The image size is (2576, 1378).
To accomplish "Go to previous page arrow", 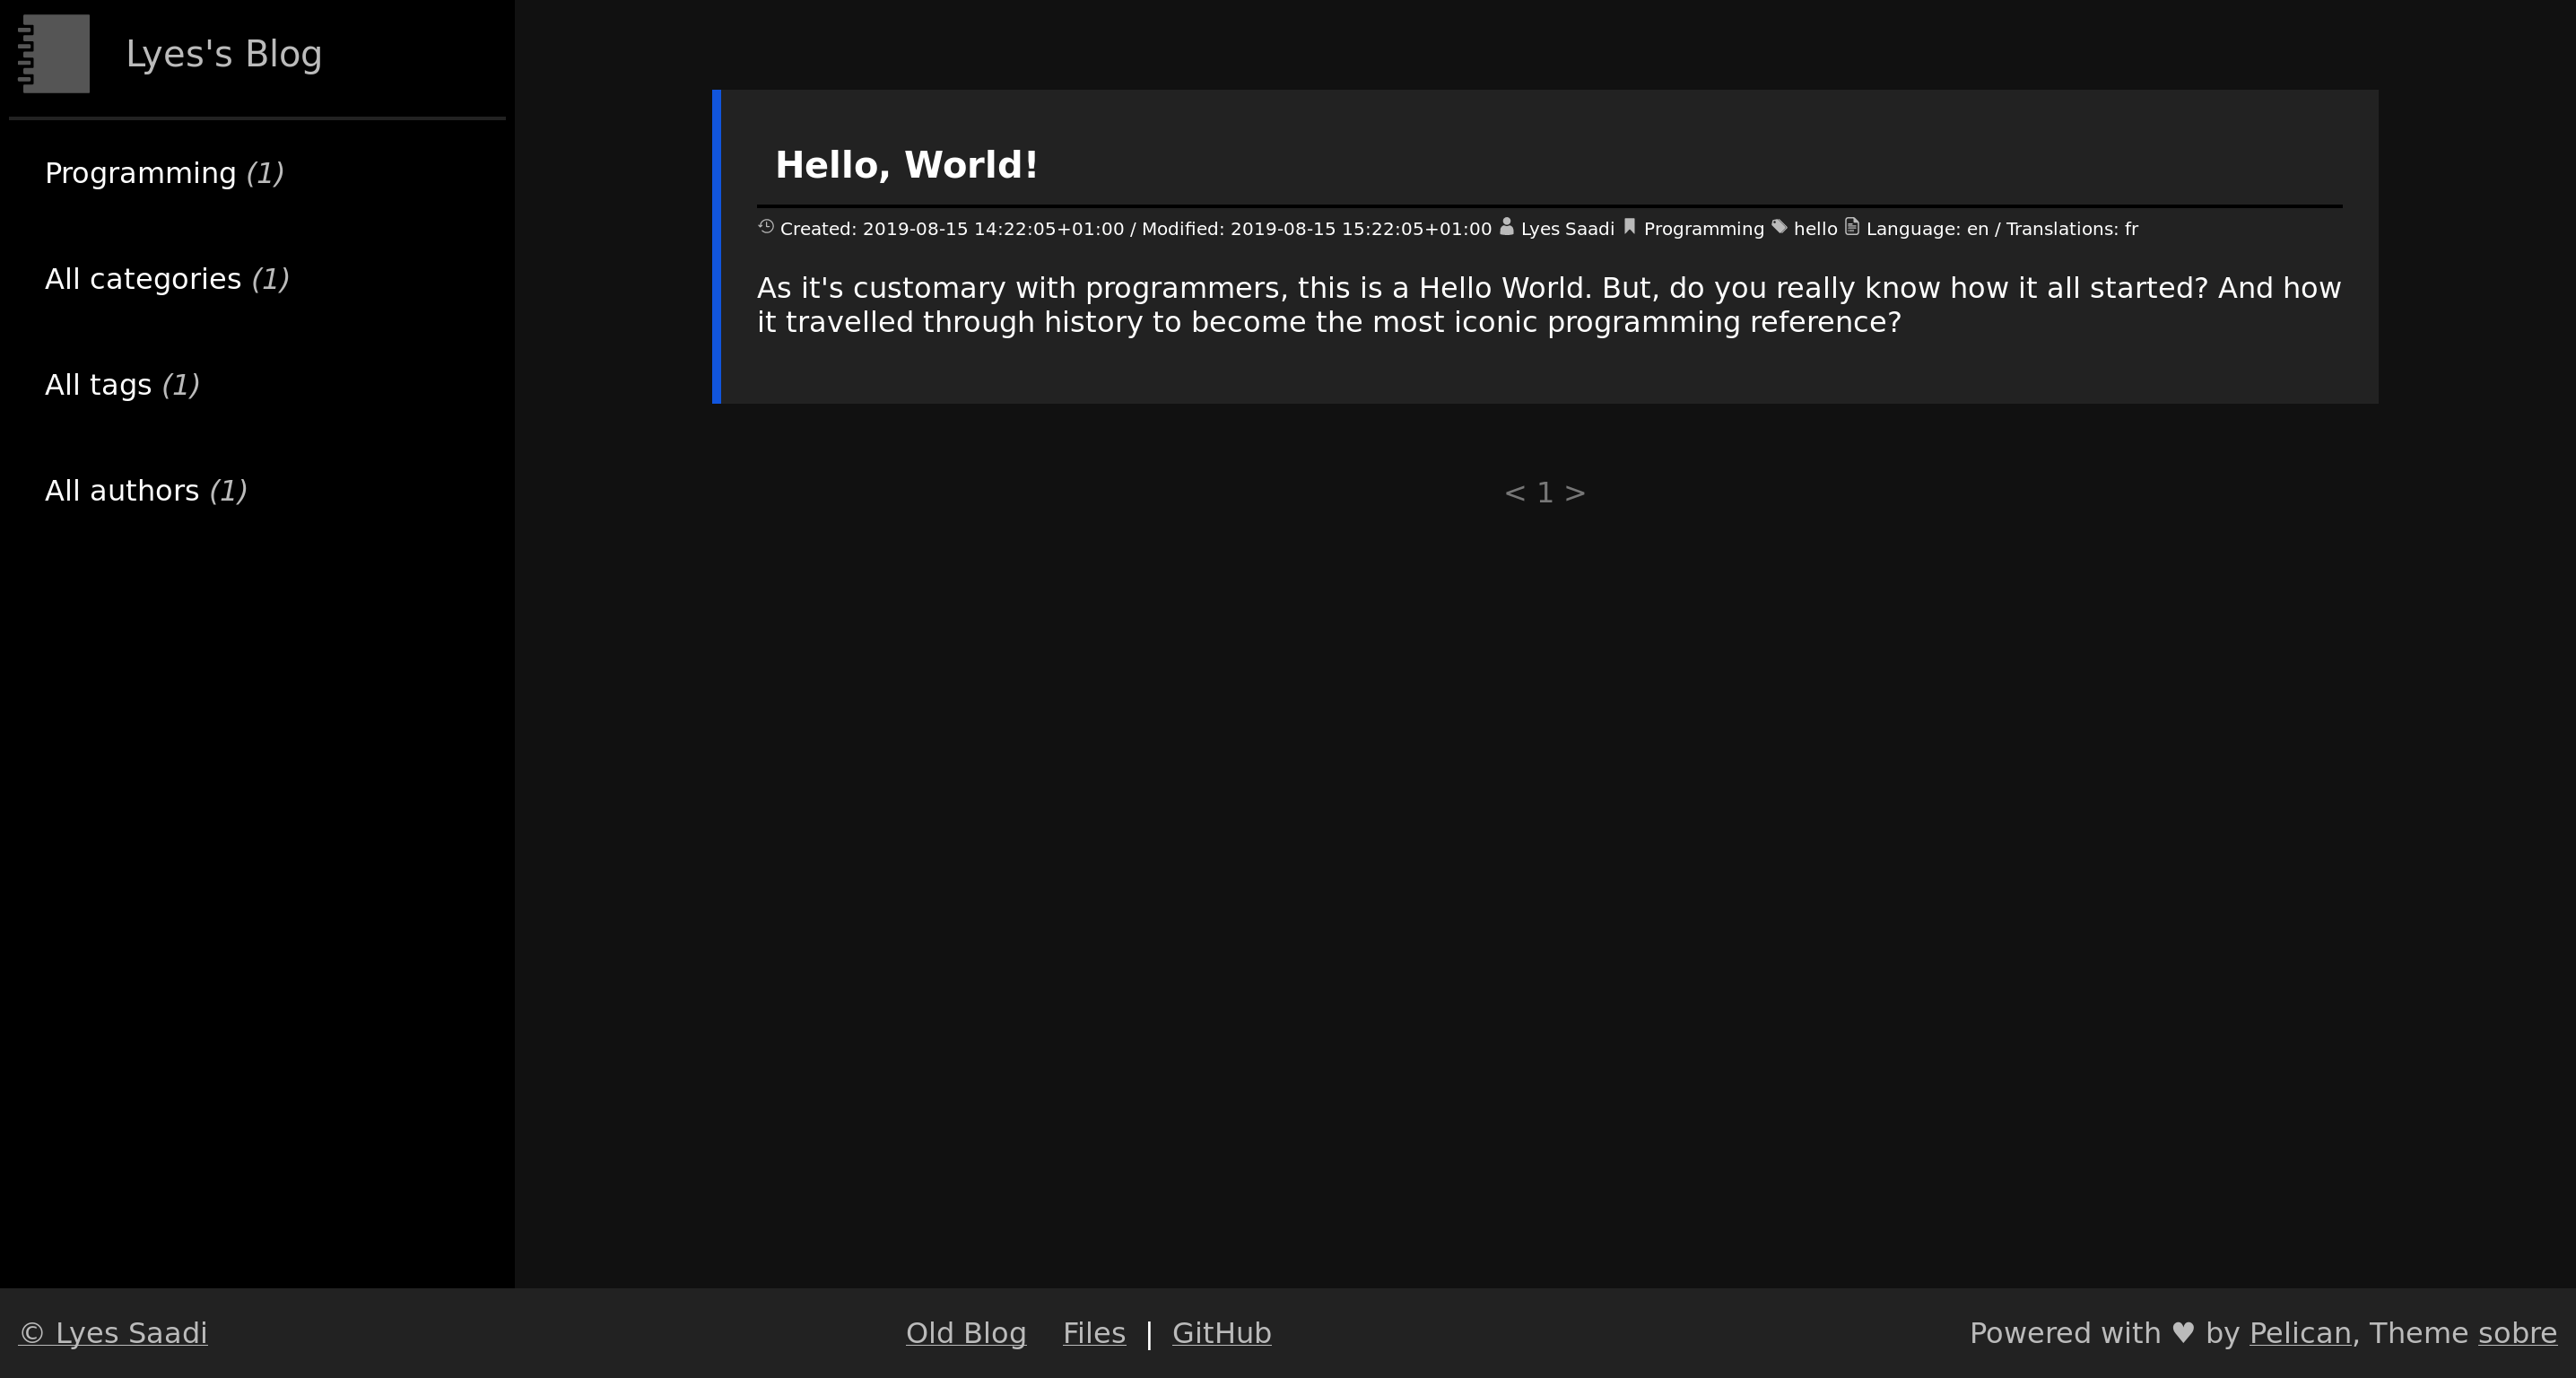I will point(1514,493).
